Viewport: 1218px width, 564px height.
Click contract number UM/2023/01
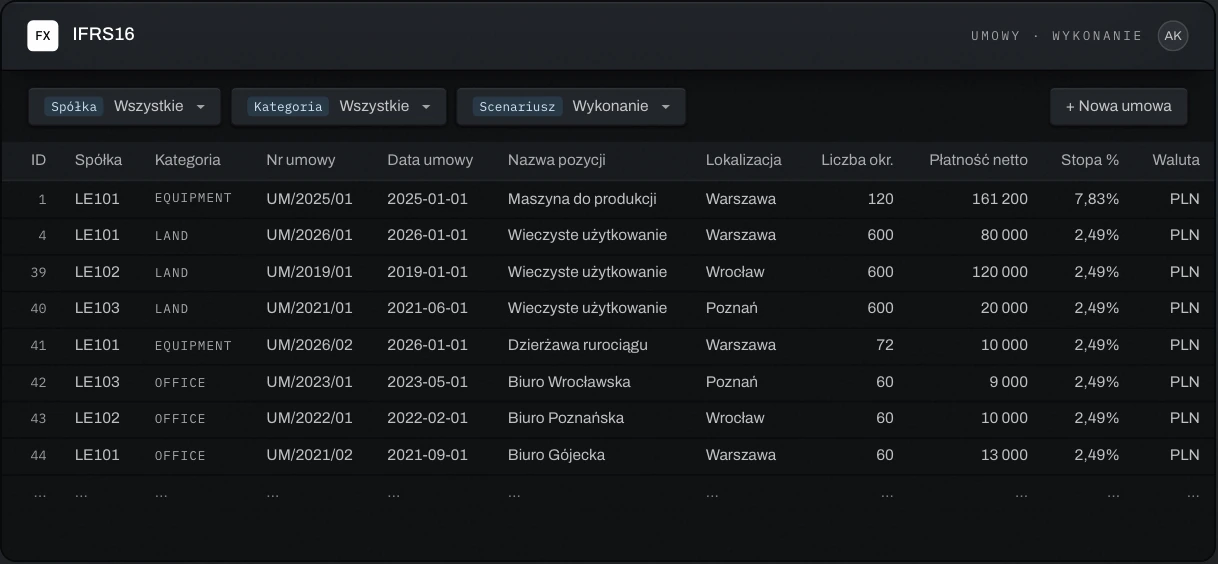tap(310, 382)
